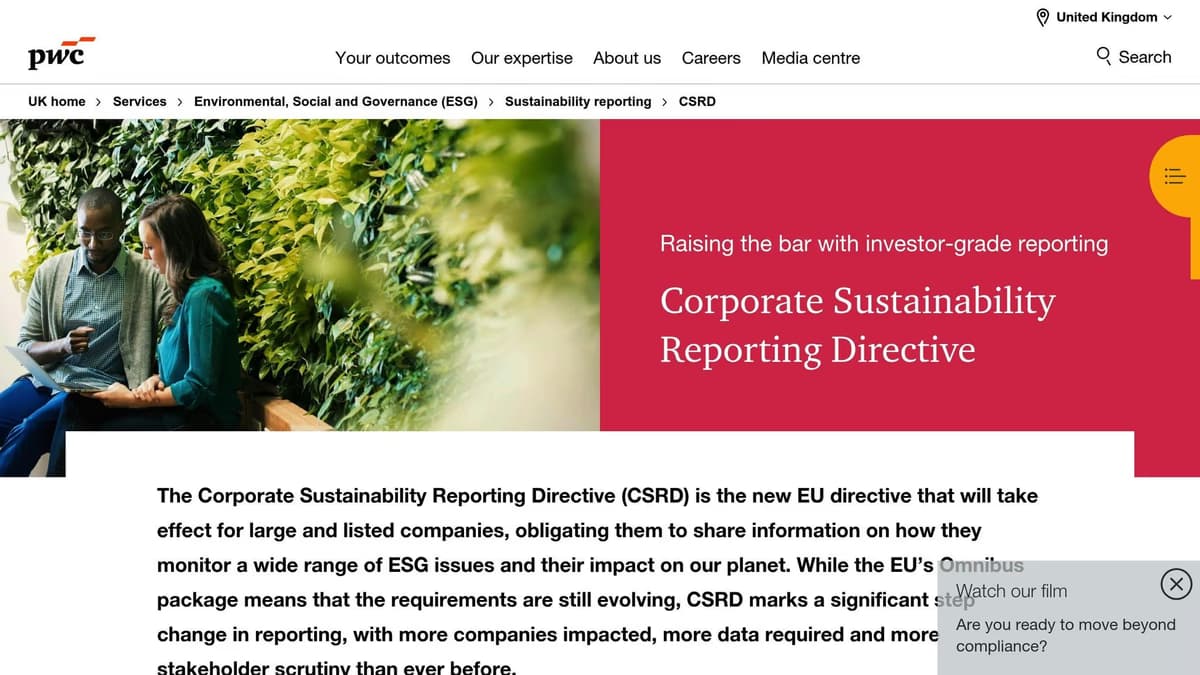The image size is (1200, 675).
Task: Open search via the magnifying glass icon
Action: 1103,57
